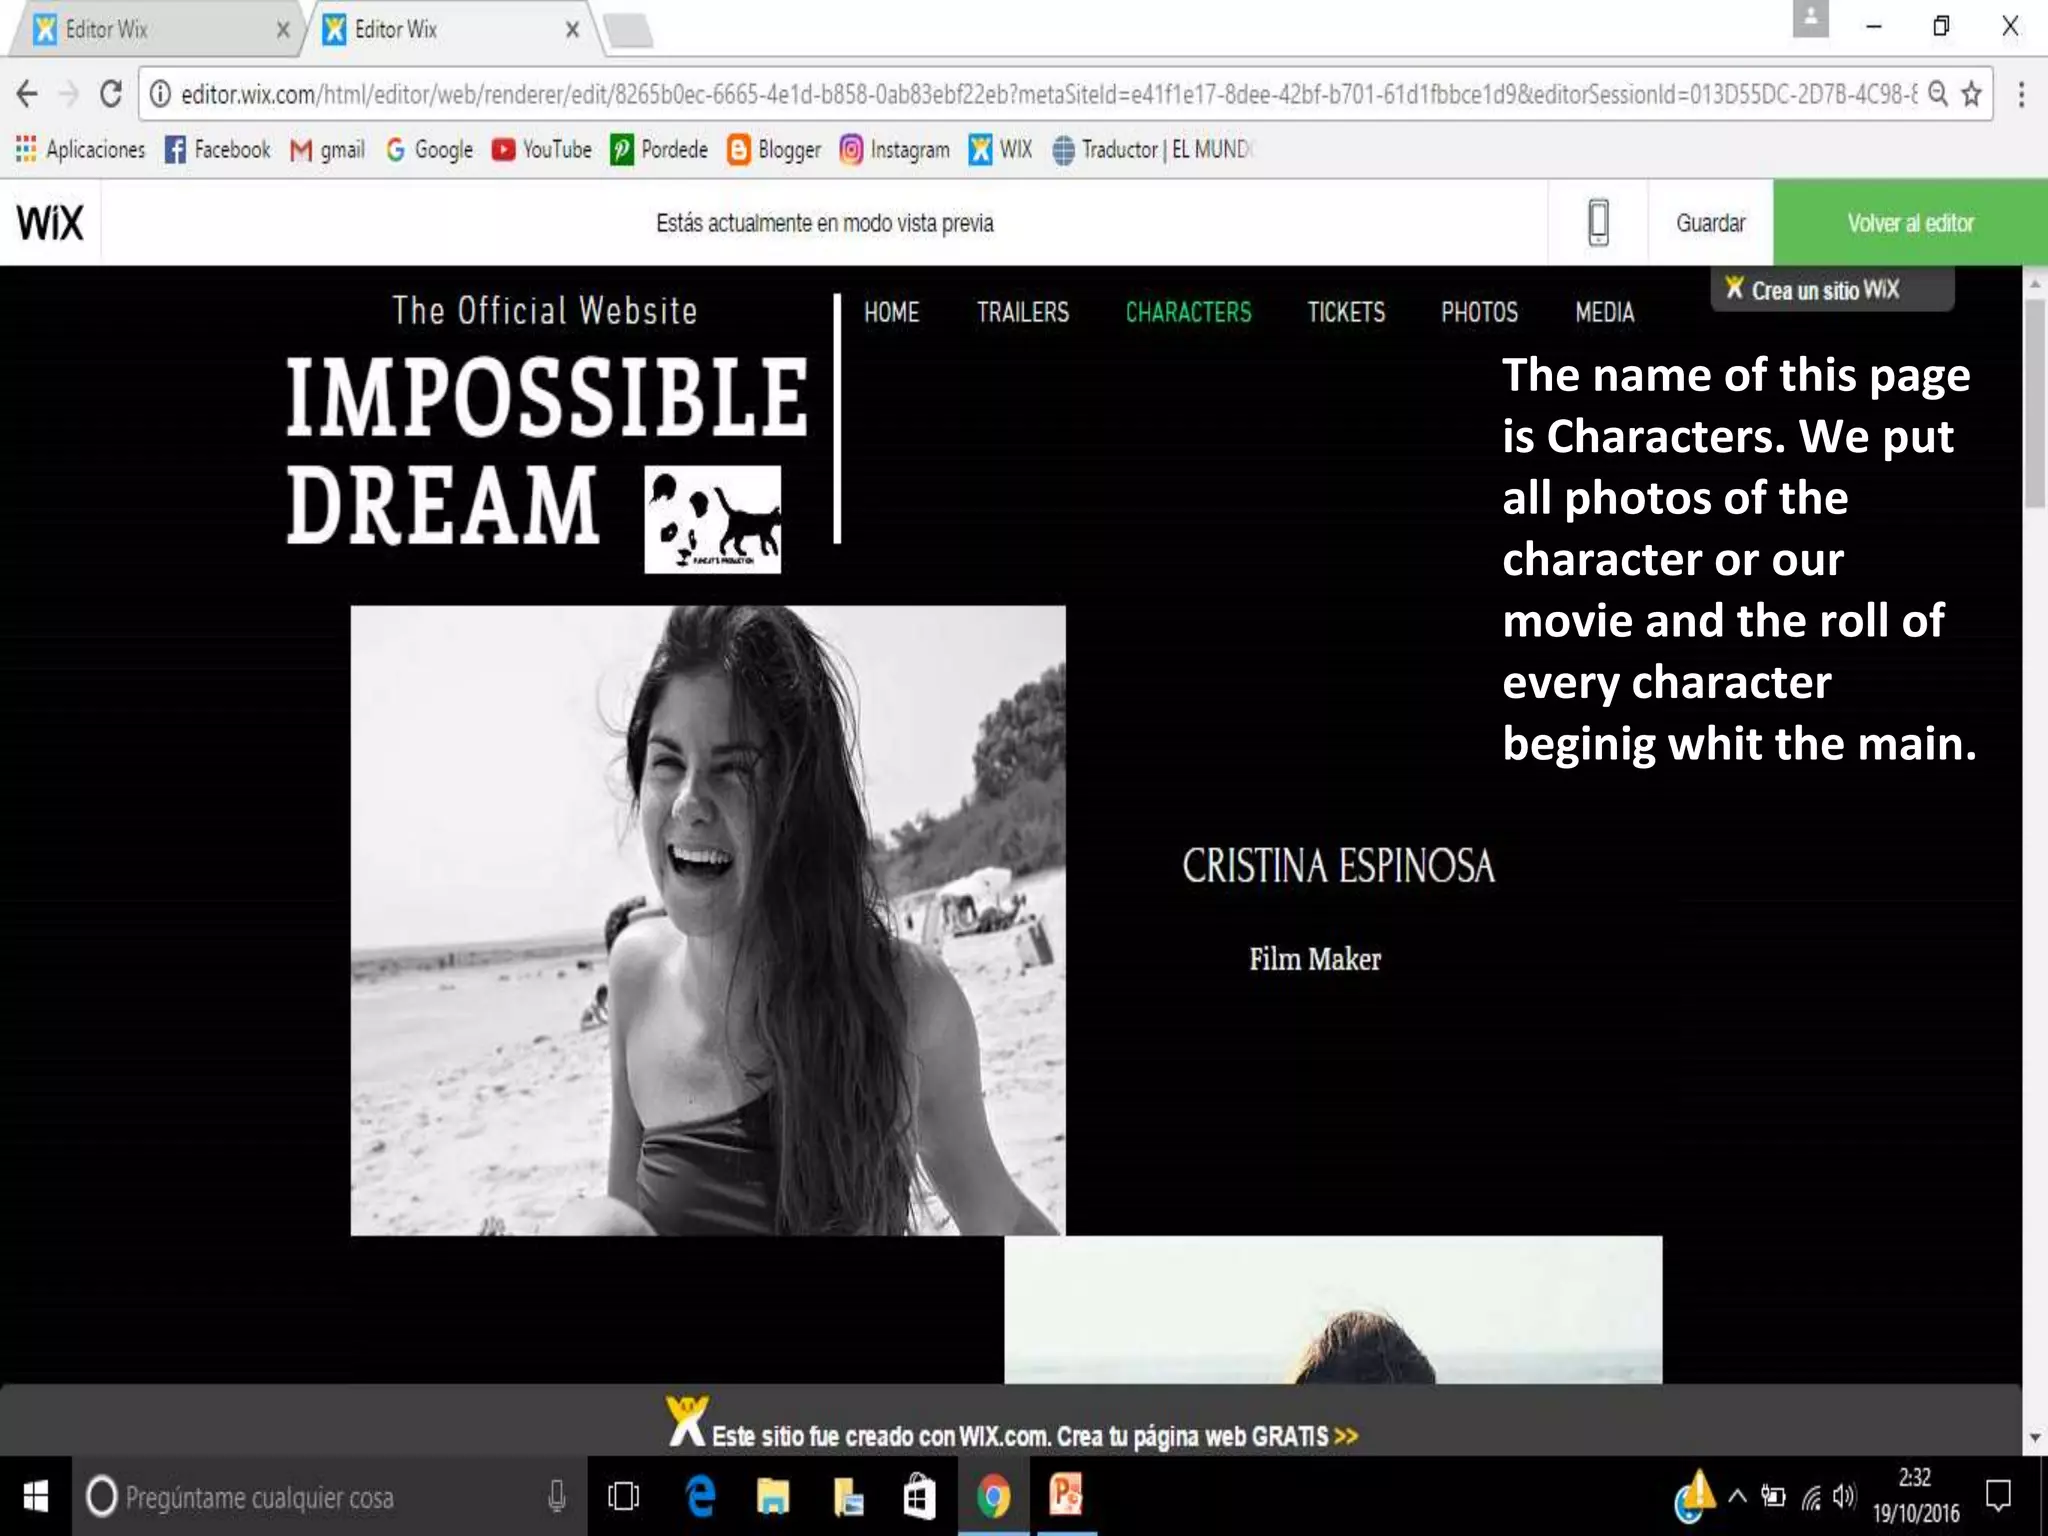Click Volver al editor button
This screenshot has width=2048, height=1536.
tap(1909, 222)
